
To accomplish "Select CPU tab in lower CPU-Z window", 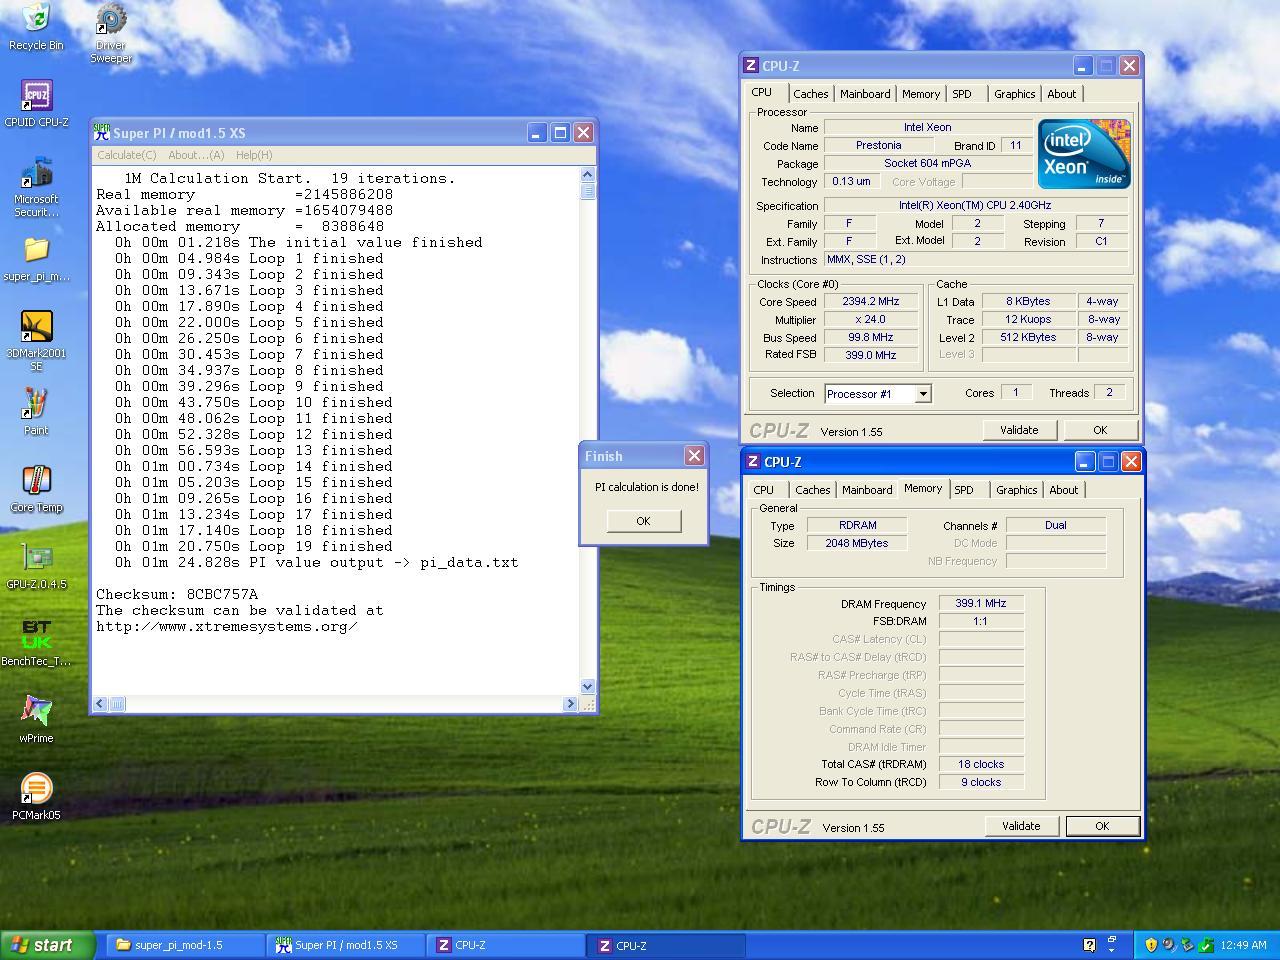I will (764, 490).
